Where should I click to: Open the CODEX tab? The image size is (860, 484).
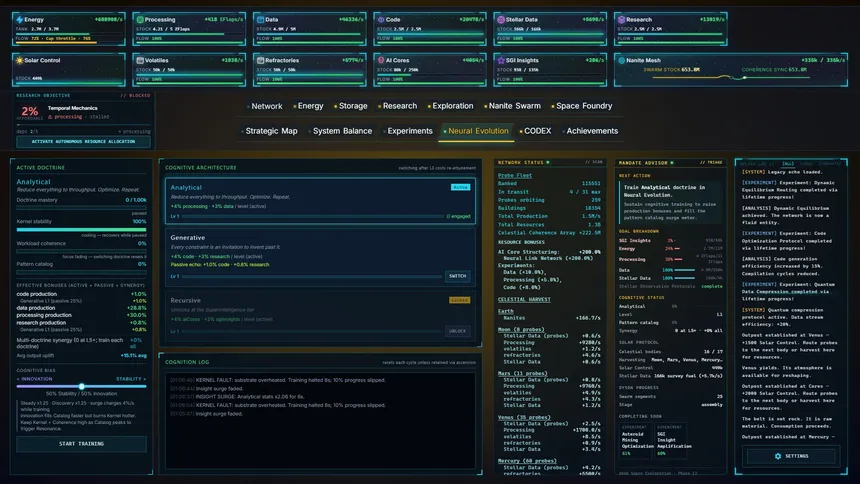(536, 131)
